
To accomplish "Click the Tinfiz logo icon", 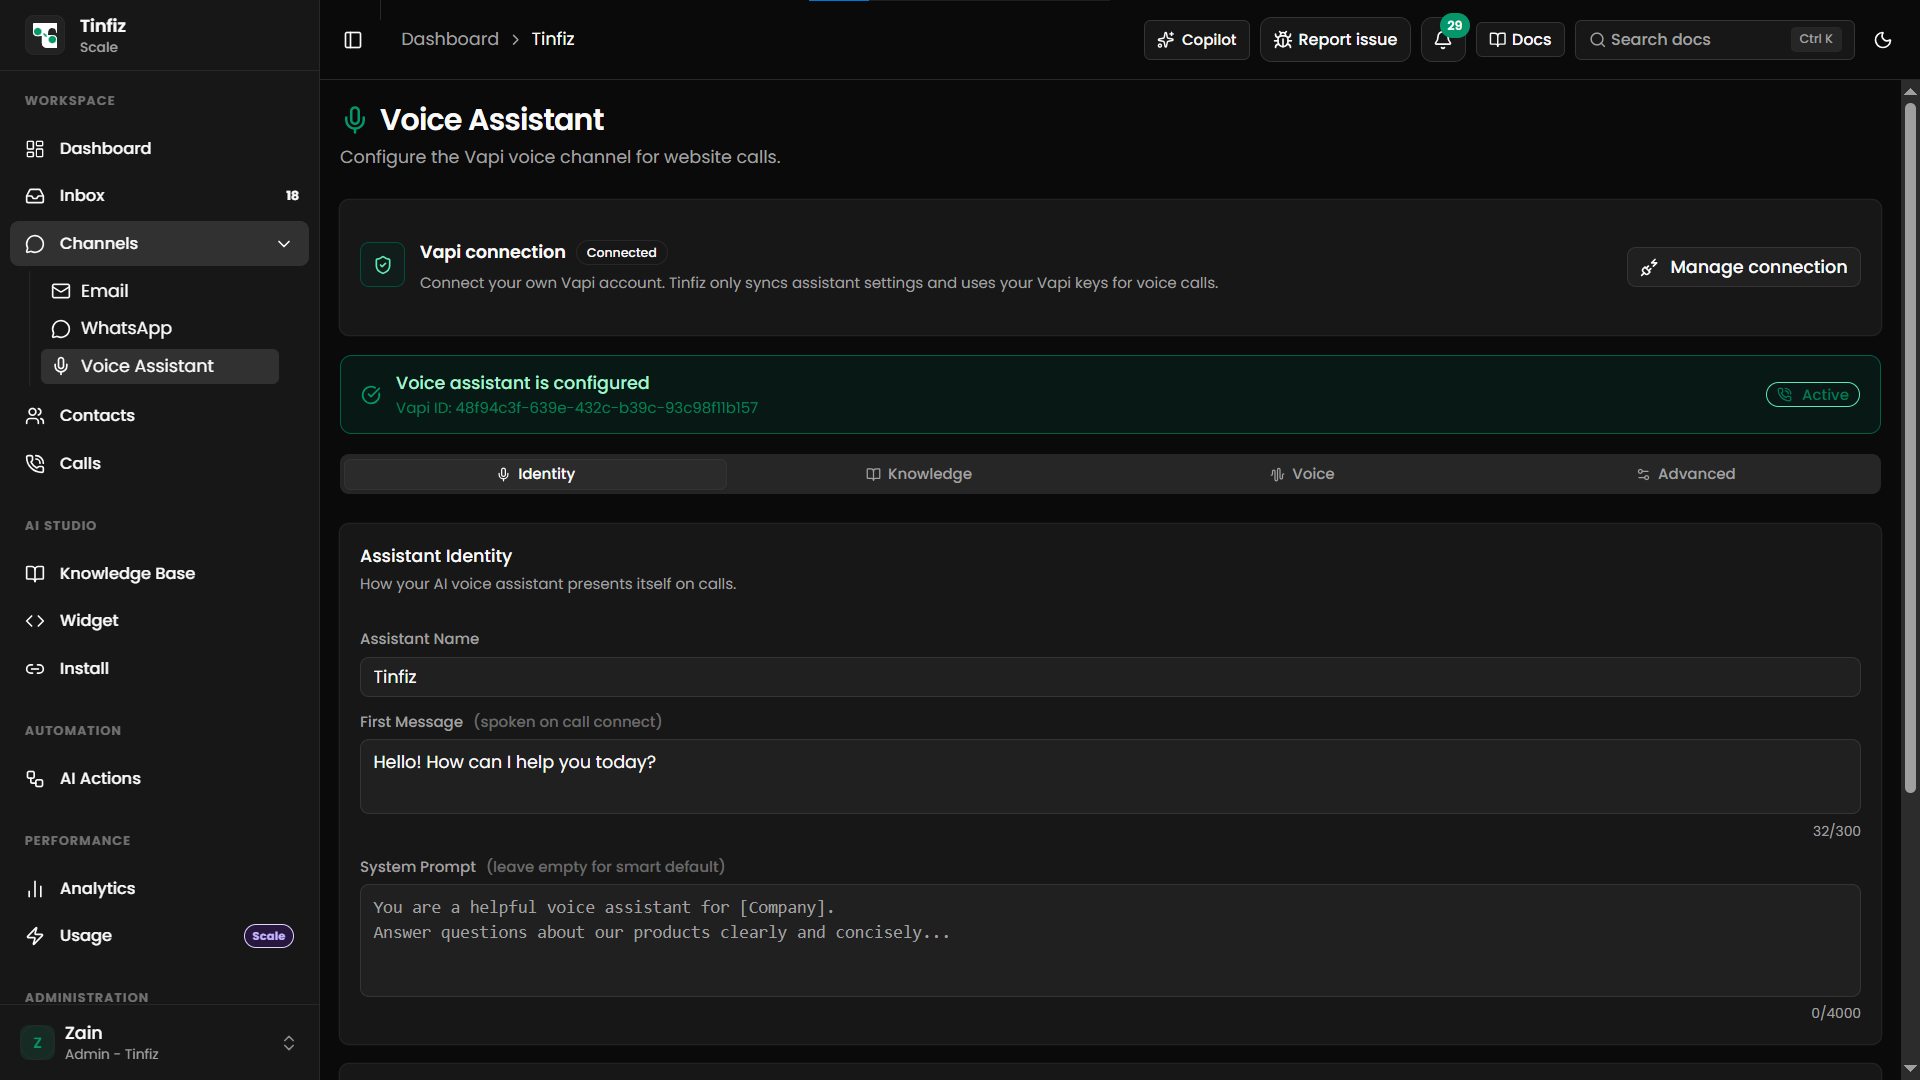I will (x=45, y=35).
